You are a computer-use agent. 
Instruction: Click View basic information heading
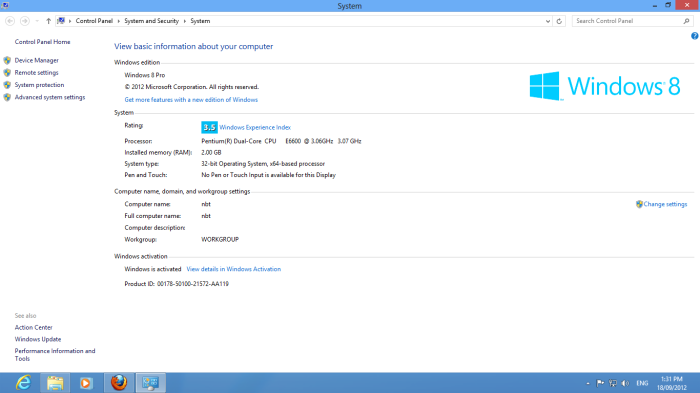(193, 46)
